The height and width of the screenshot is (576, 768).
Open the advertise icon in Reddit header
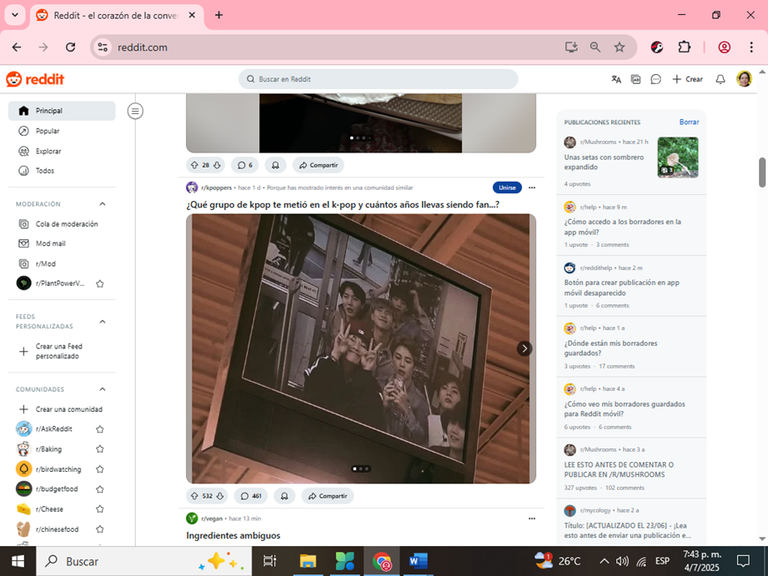pyautogui.click(x=636, y=79)
